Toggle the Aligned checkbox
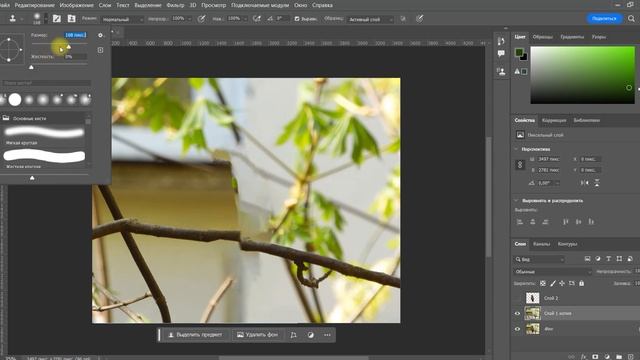This screenshot has width=640, height=360. [x=297, y=19]
